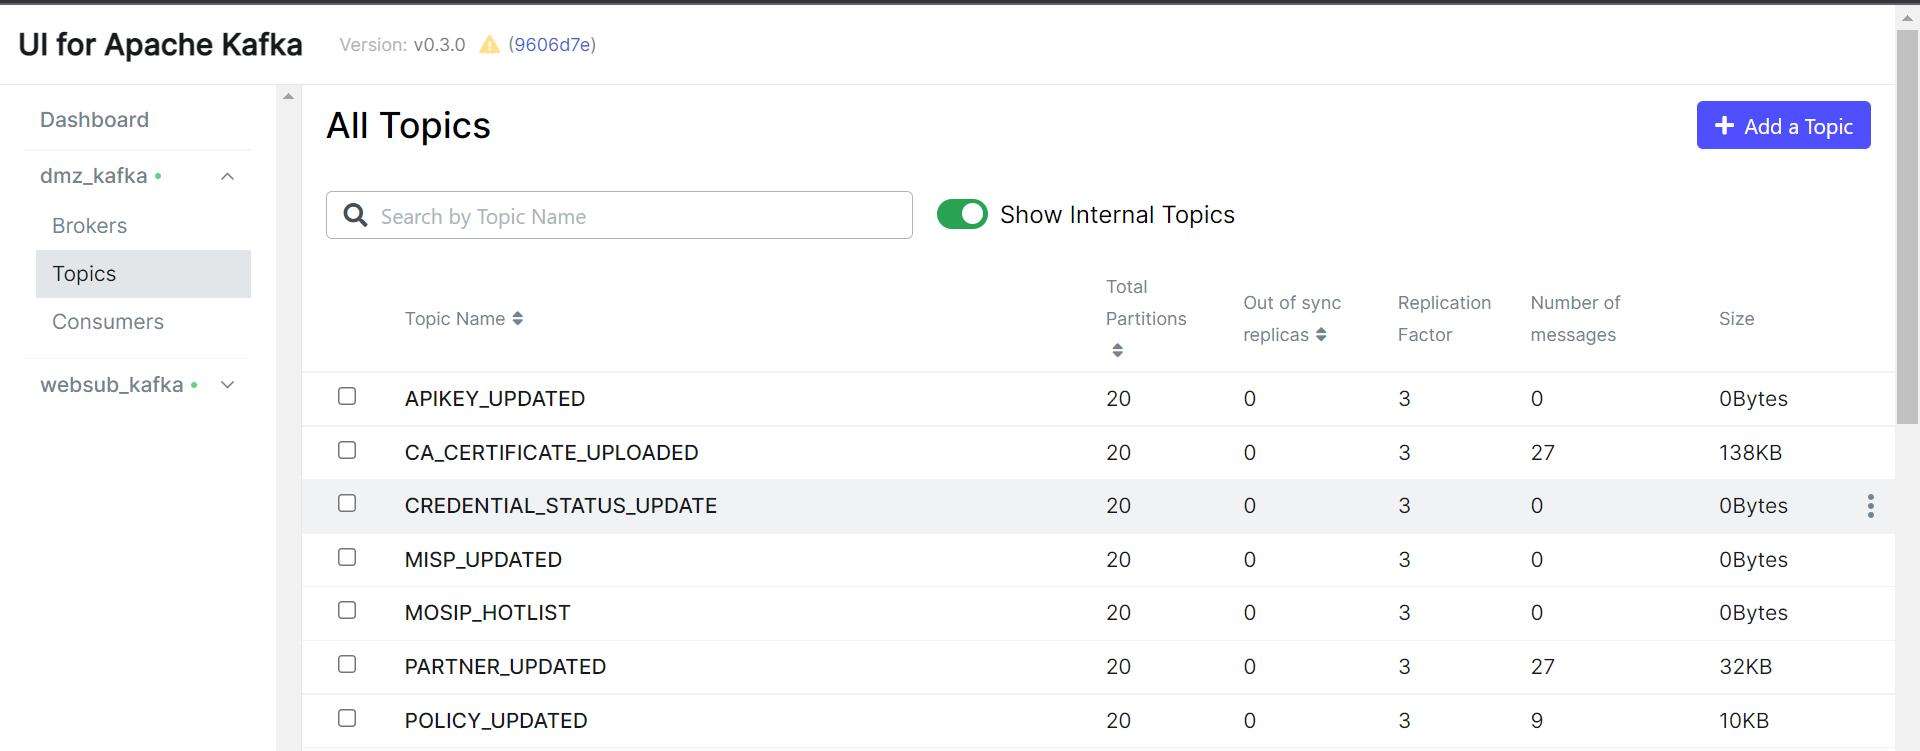Click the 32KB size value
This screenshot has height=751, width=1920.
click(x=1745, y=667)
